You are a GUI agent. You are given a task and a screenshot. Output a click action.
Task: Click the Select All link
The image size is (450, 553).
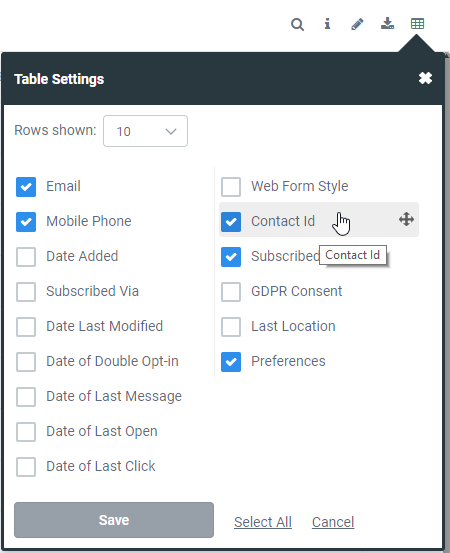(263, 522)
